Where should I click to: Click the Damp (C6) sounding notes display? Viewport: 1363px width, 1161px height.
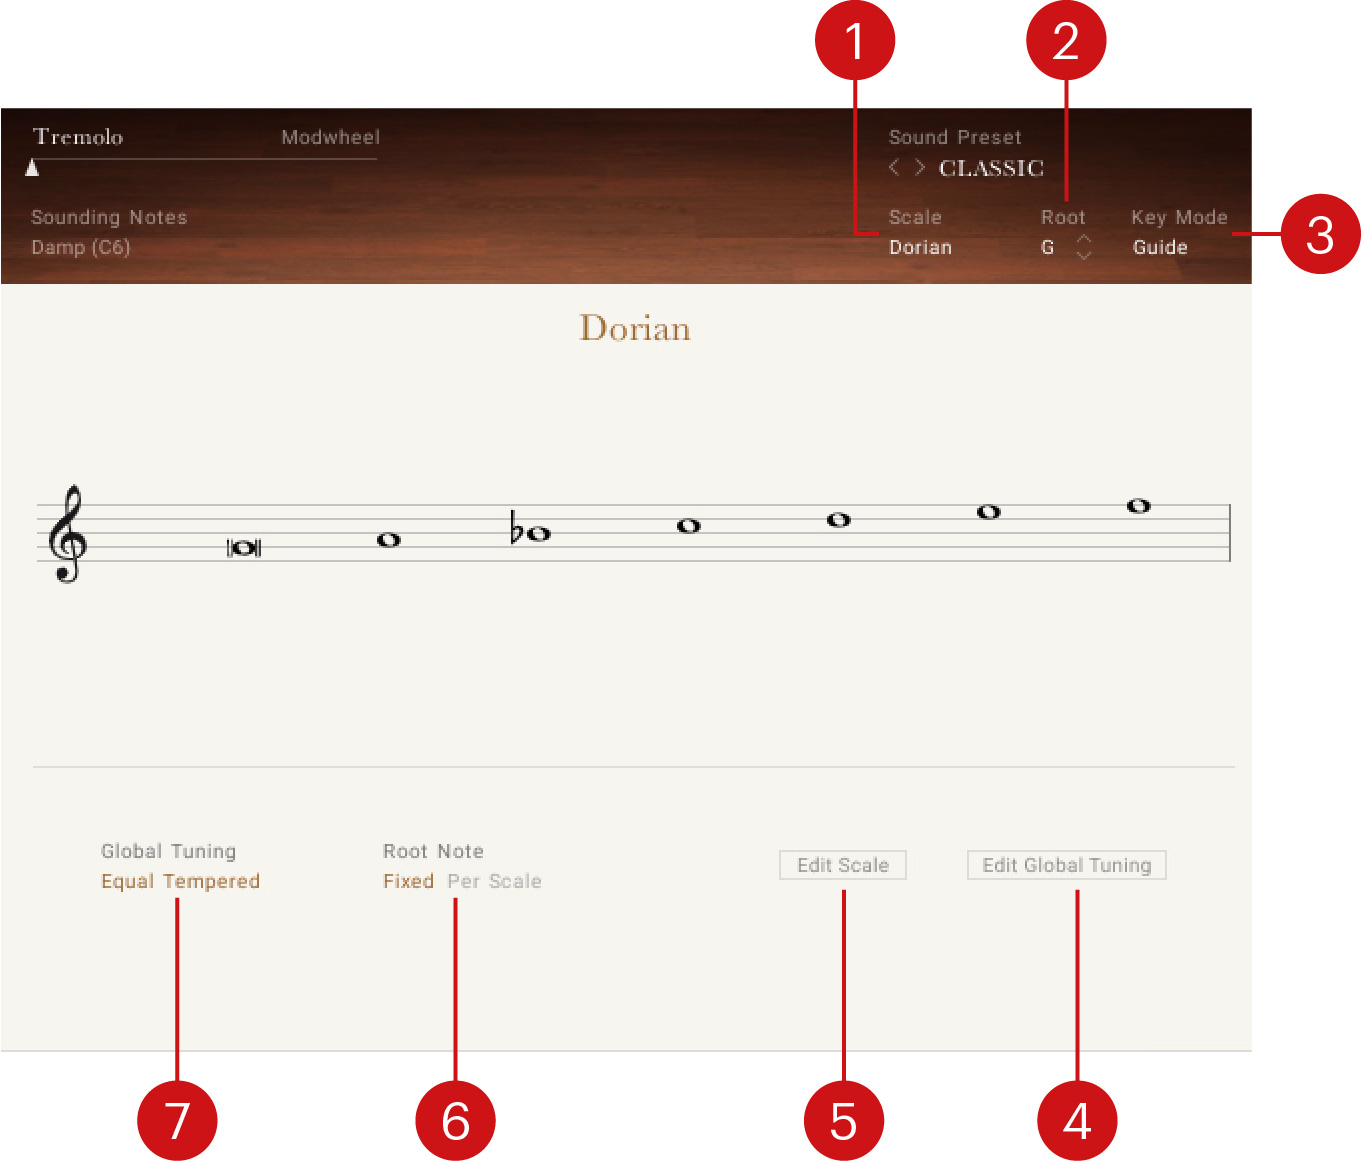(80, 247)
